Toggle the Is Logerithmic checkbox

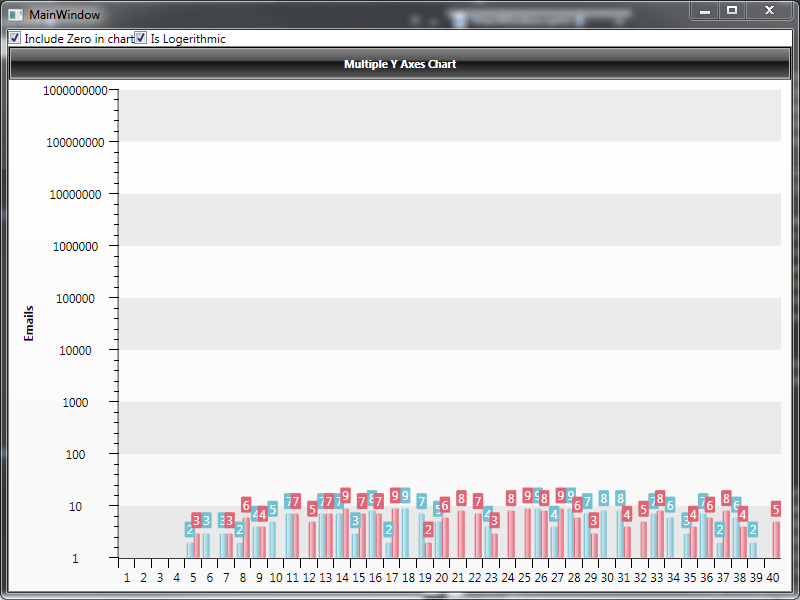point(141,38)
